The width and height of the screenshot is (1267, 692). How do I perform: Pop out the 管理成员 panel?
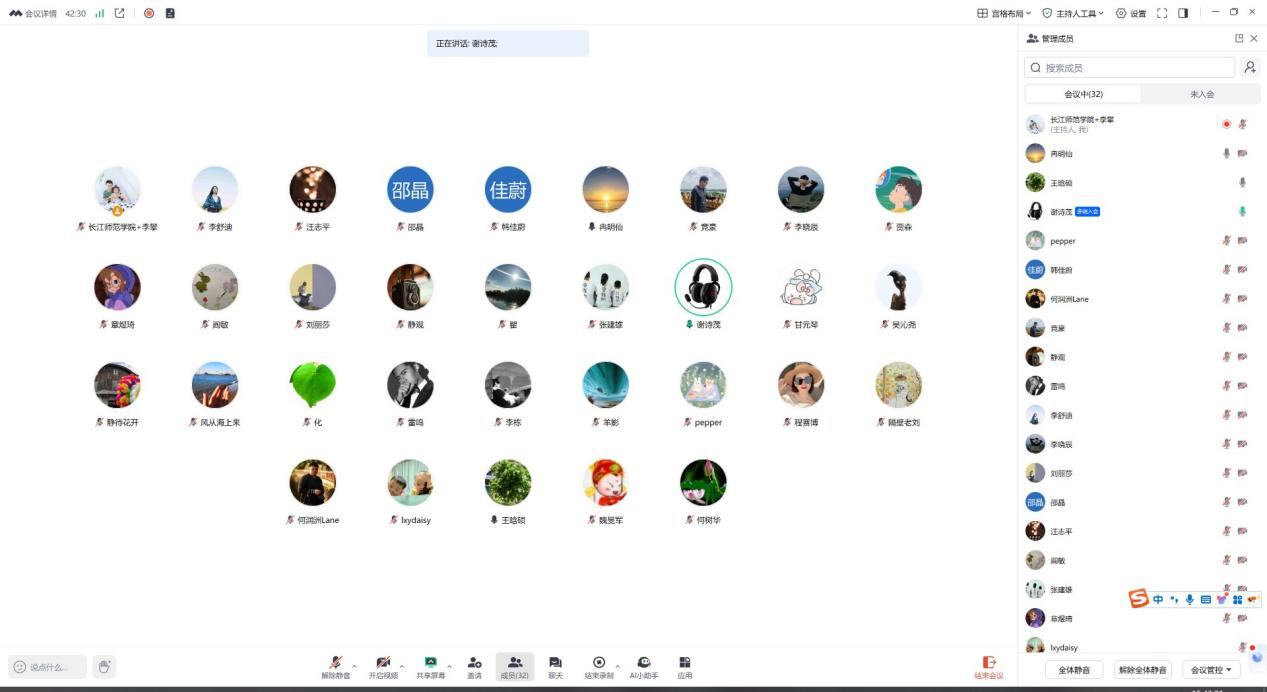pos(1239,38)
